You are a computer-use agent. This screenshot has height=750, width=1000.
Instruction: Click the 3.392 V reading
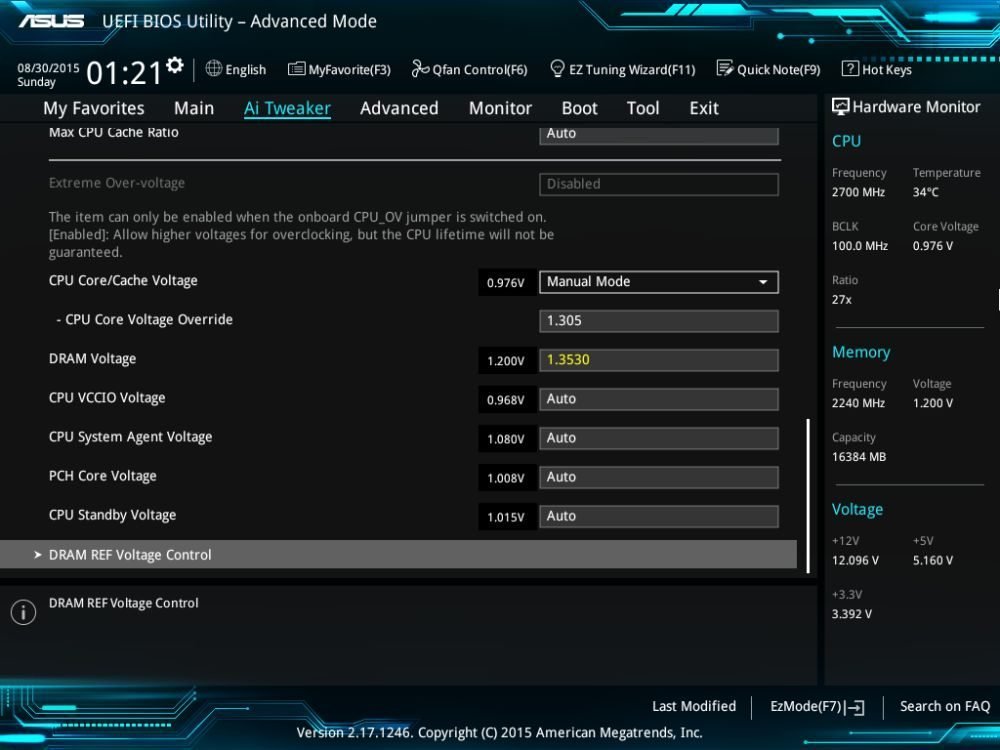(x=851, y=614)
